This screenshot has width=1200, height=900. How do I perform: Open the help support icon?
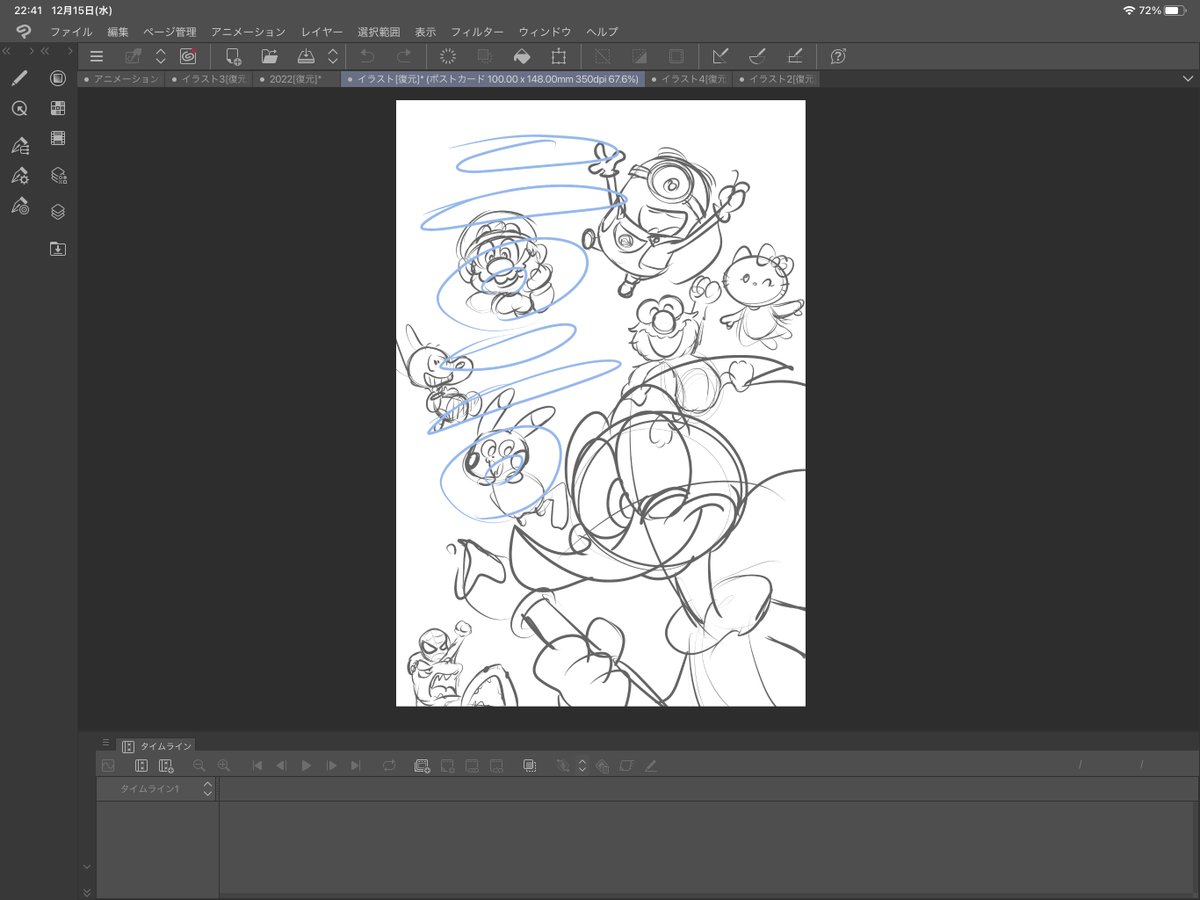click(838, 57)
